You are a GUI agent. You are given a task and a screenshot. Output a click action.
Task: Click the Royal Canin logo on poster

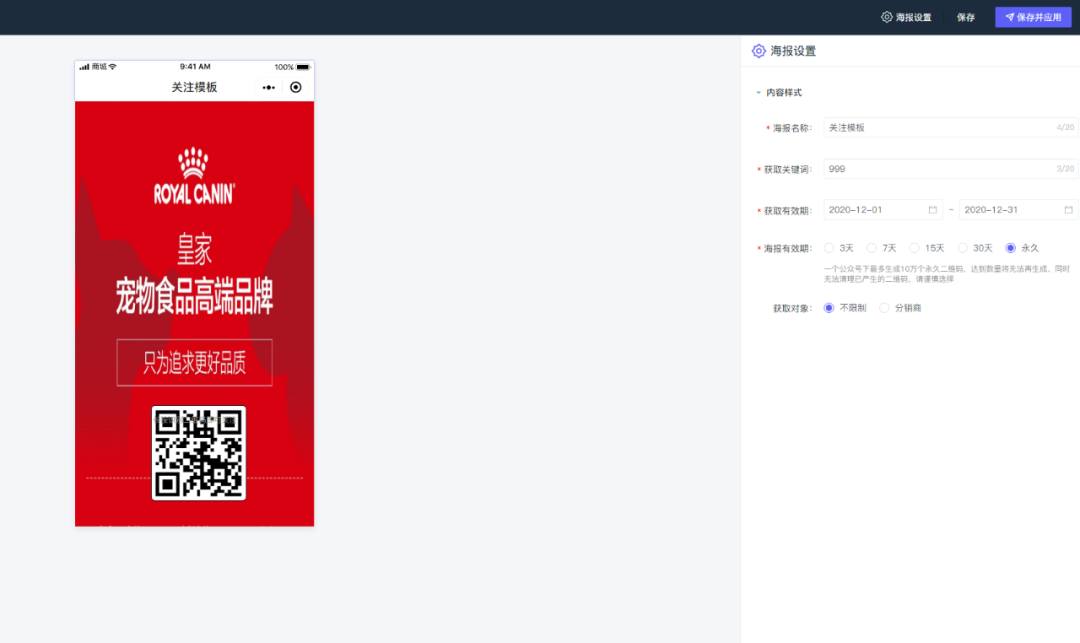tap(194, 176)
